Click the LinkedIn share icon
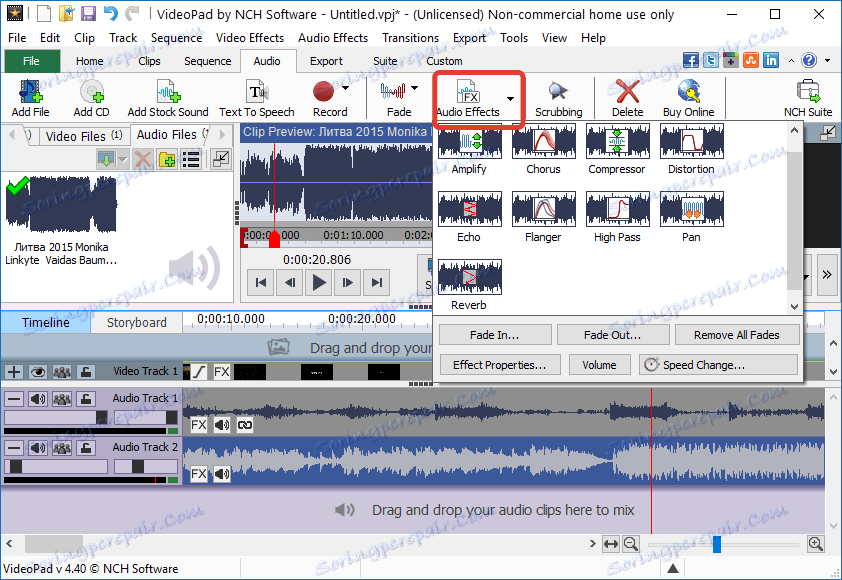The image size is (842, 580). tap(771, 60)
